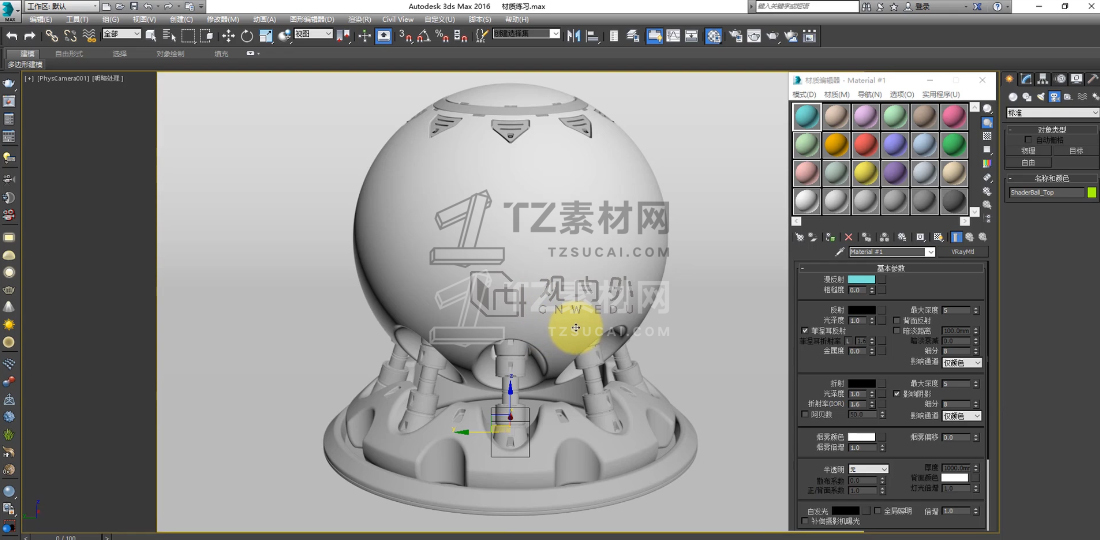This screenshot has height=540, width=1100.
Task: Select the Select and Rotate tool
Action: point(246,35)
